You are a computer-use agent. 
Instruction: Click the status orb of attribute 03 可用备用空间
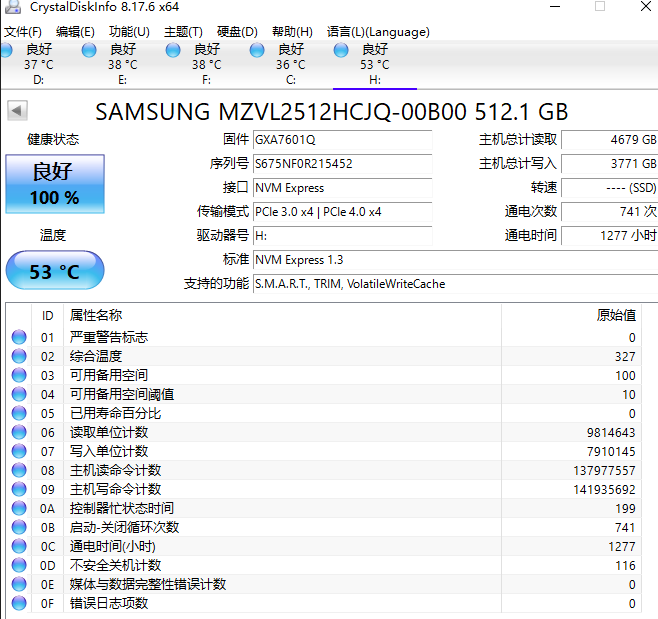(19, 375)
